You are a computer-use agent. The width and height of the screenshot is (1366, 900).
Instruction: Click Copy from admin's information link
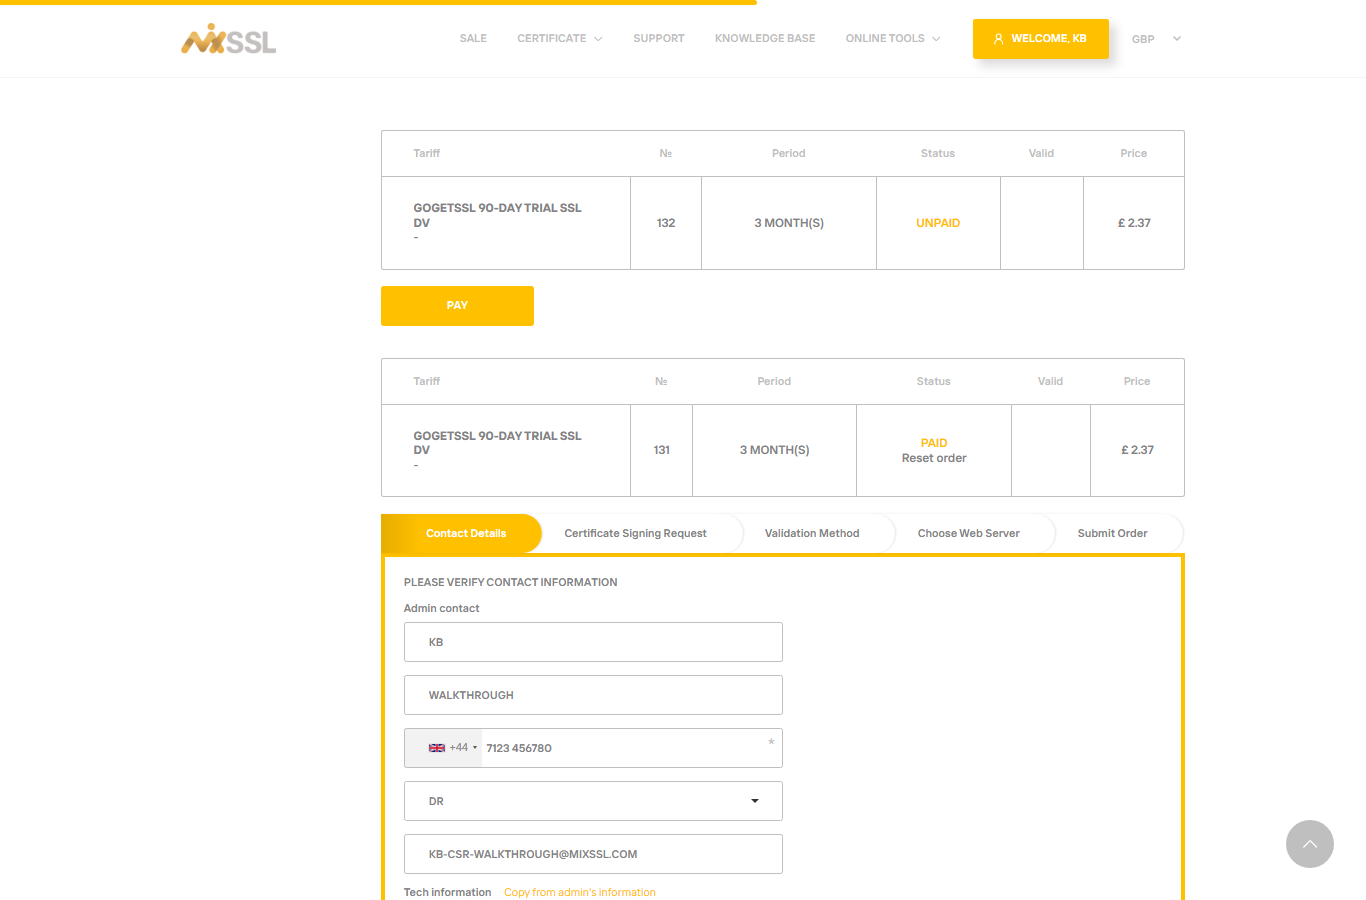pyautogui.click(x=580, y=892)
